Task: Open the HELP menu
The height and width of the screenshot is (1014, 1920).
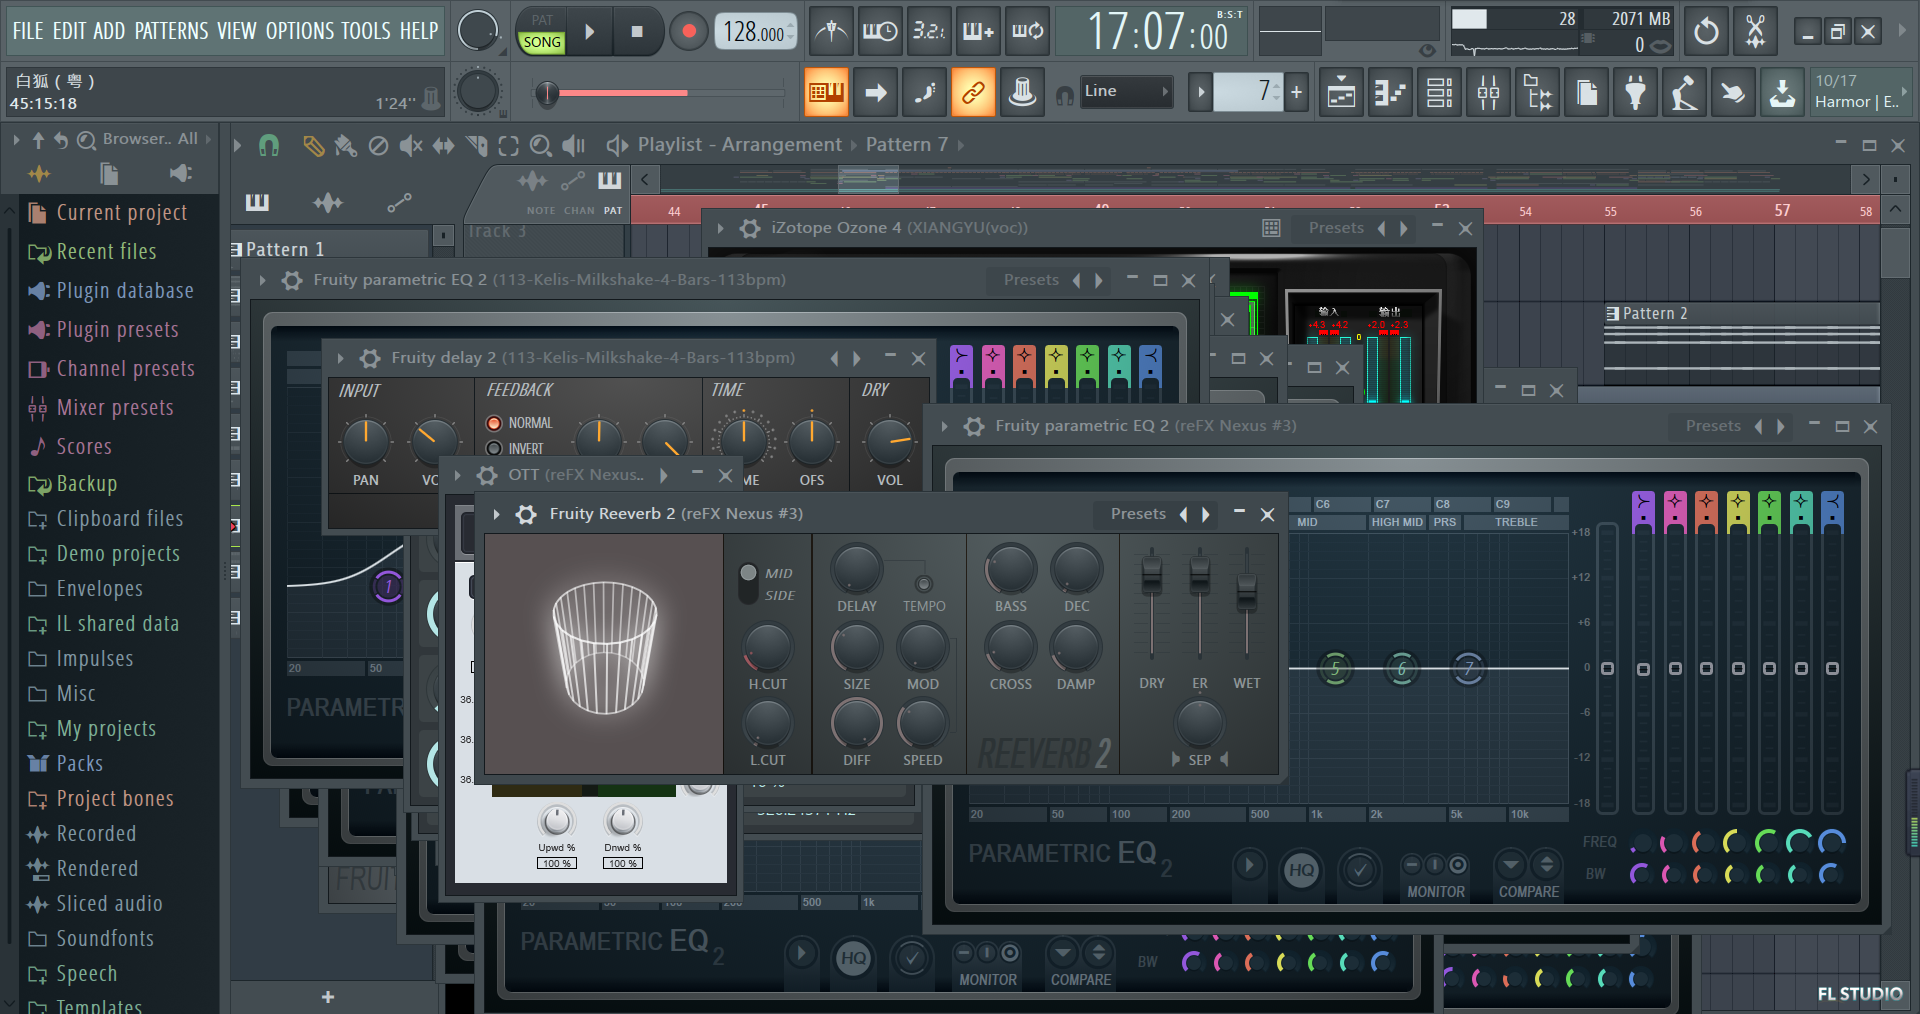Action: click(419, 31)
